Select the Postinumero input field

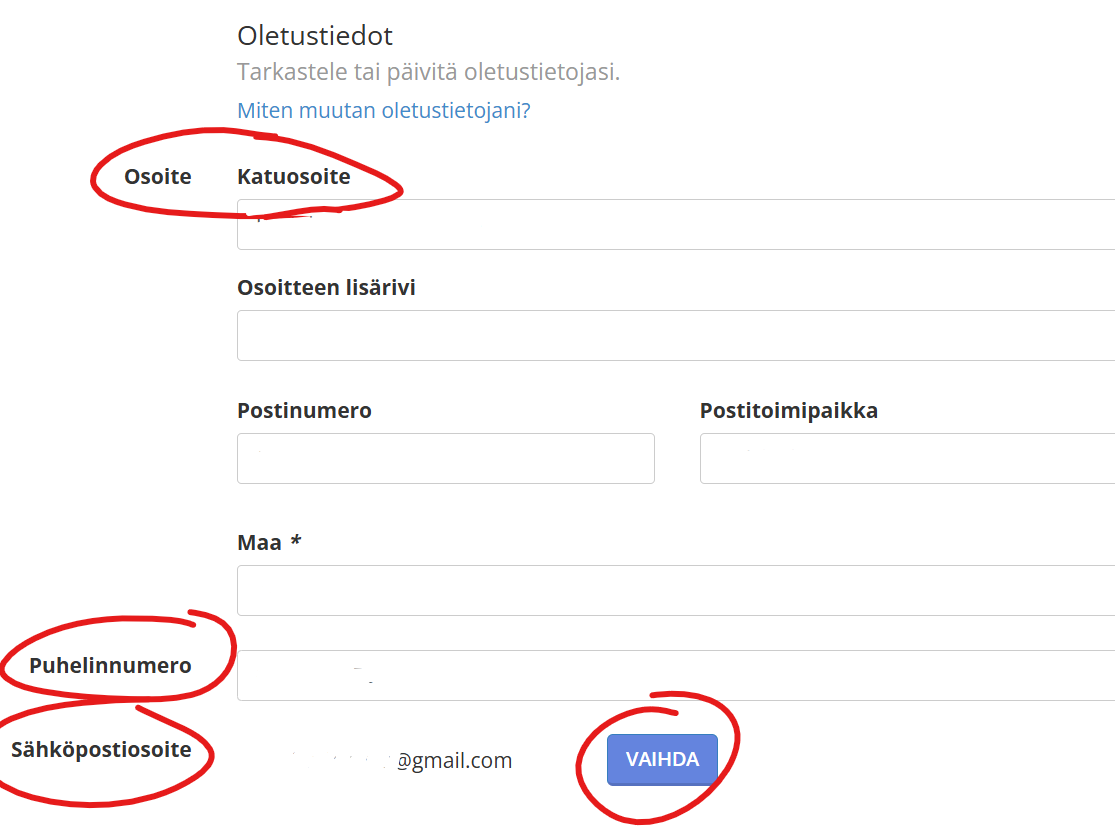coord(445,459)
